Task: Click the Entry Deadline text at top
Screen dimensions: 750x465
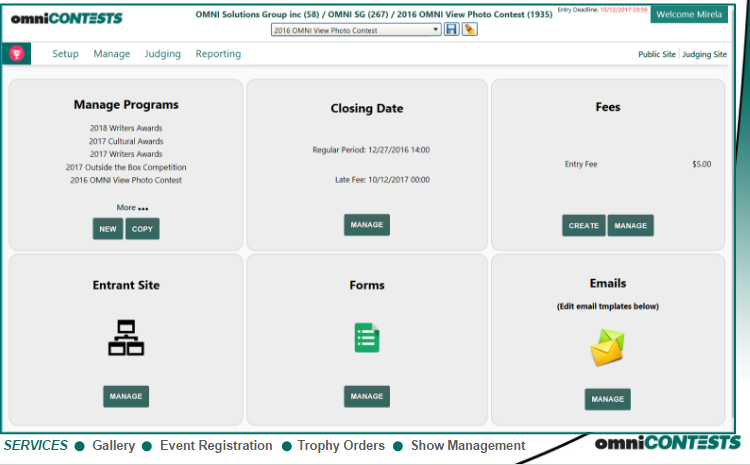Action: click(602, 10)
